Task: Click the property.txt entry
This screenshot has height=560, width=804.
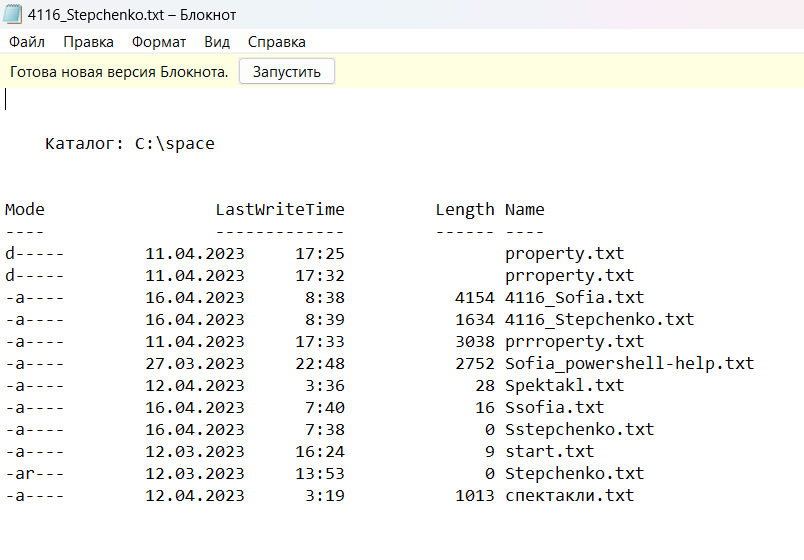Action: click(565, 253)
